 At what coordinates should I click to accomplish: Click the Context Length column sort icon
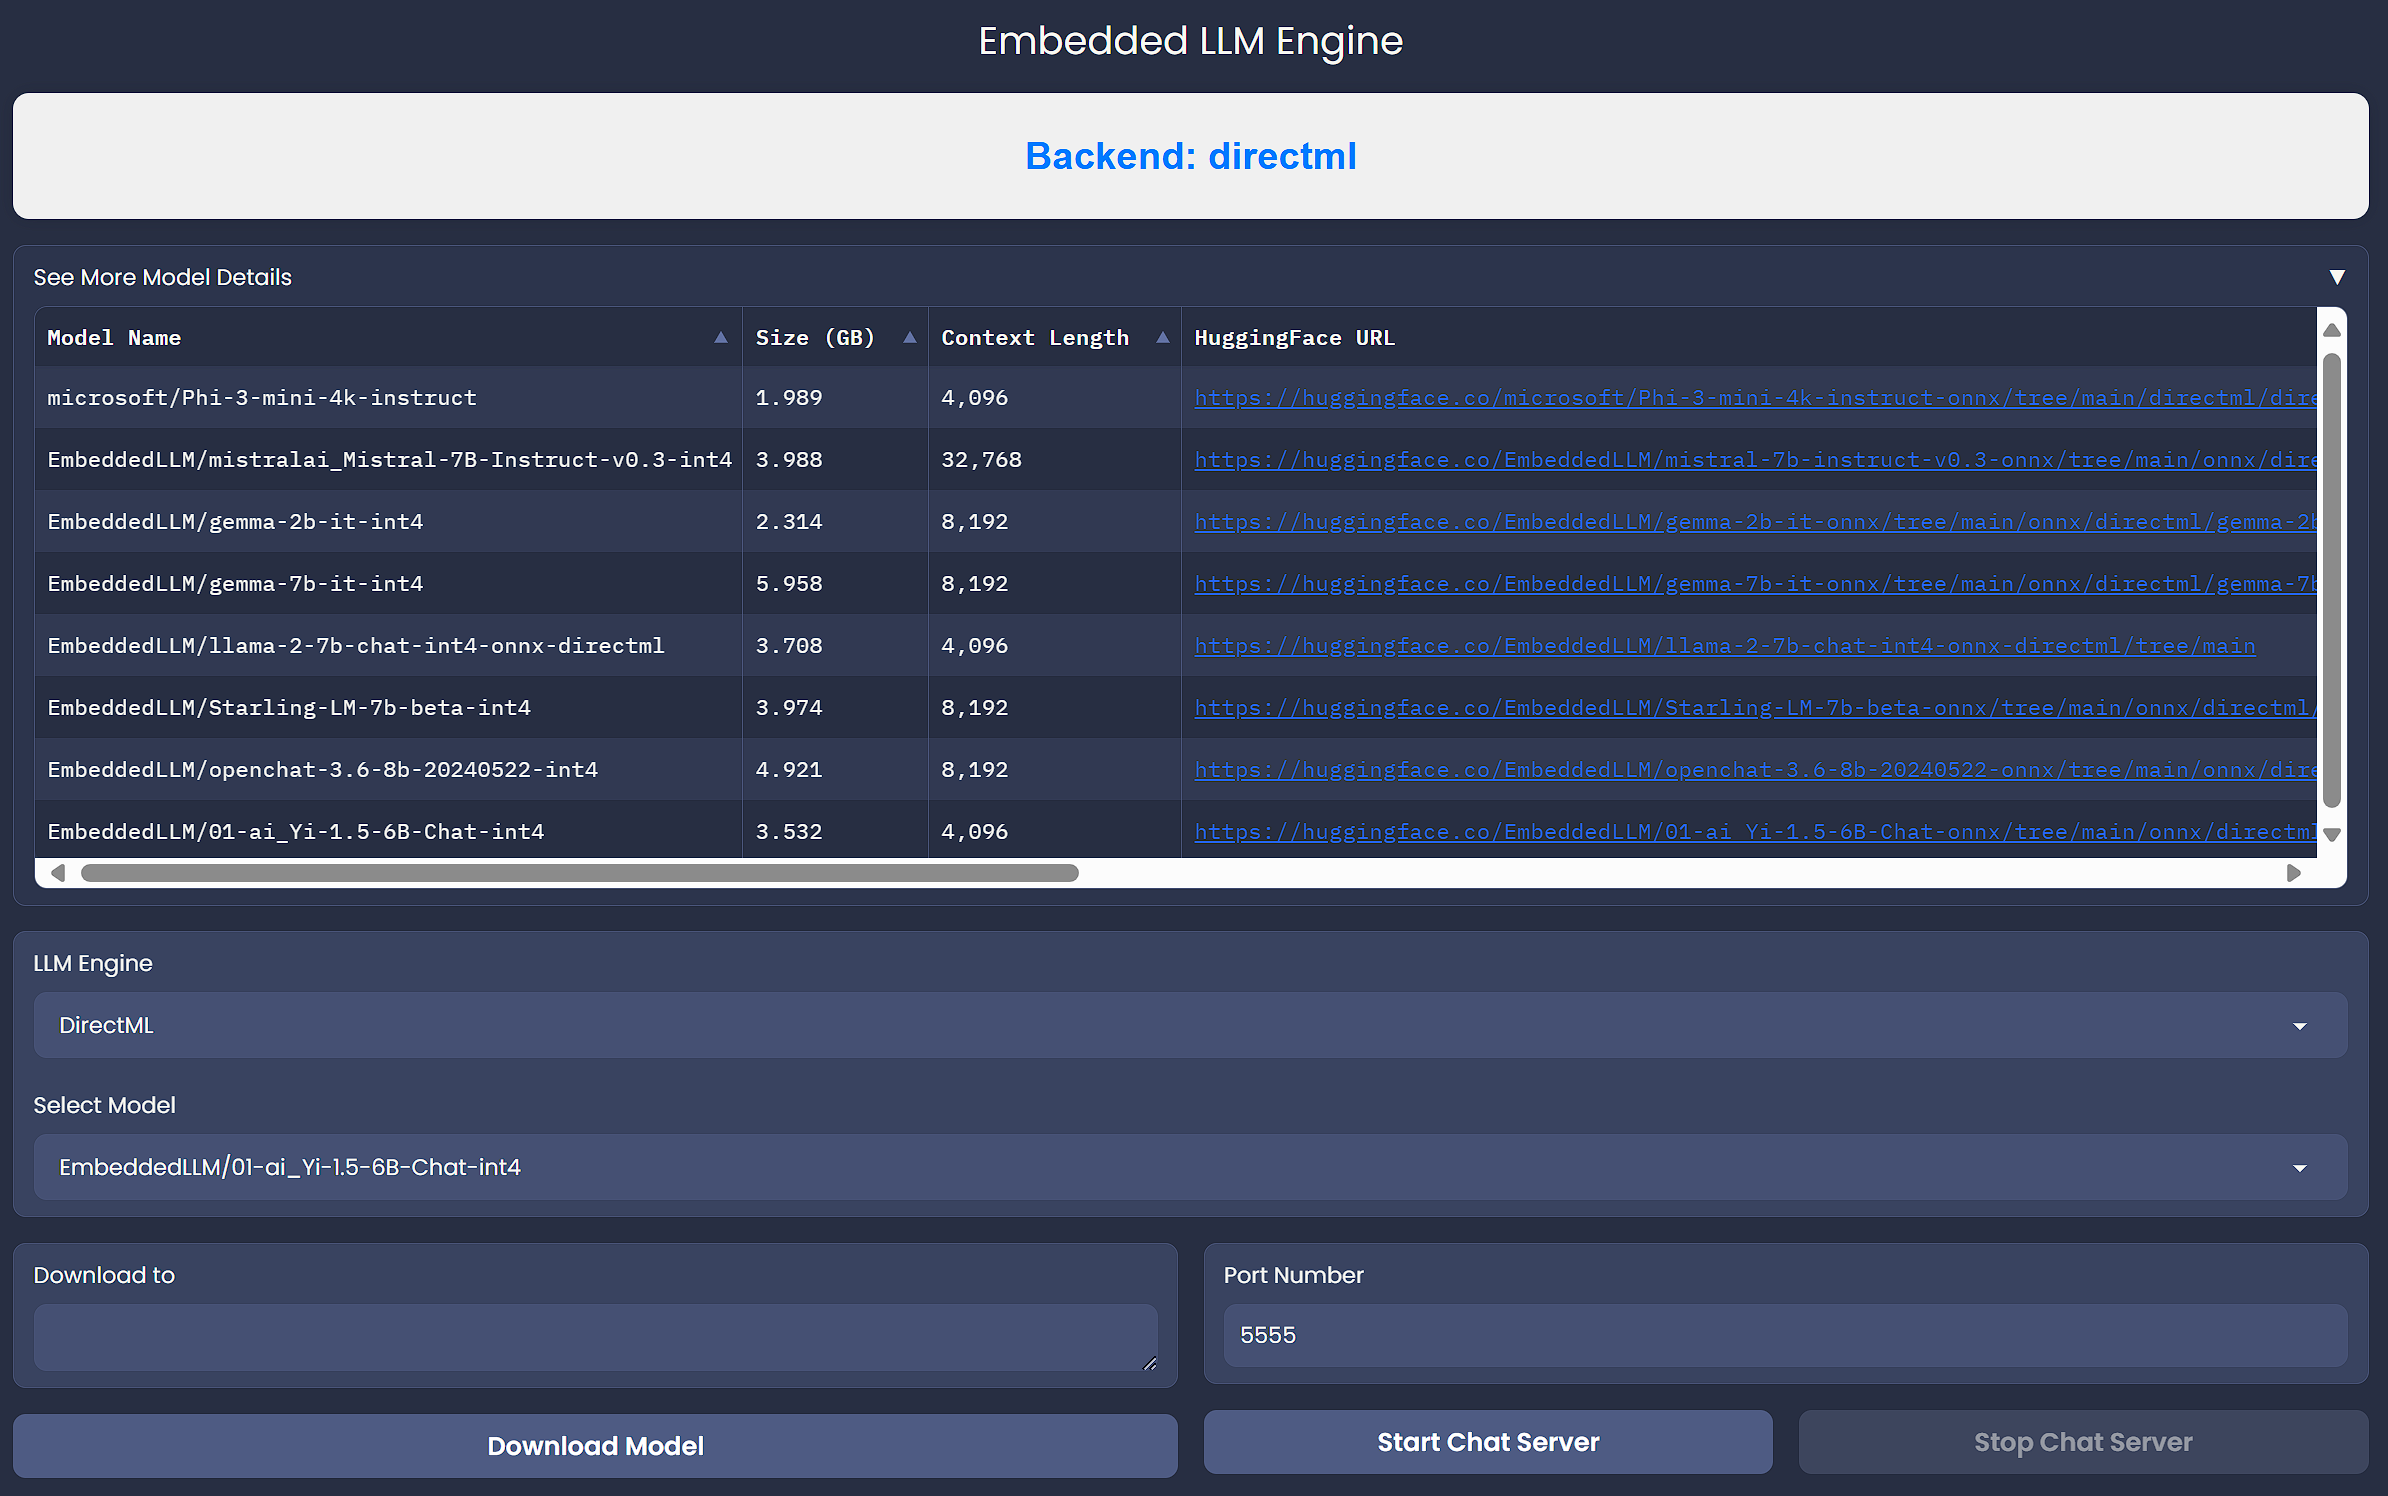tap(1161, 338)
